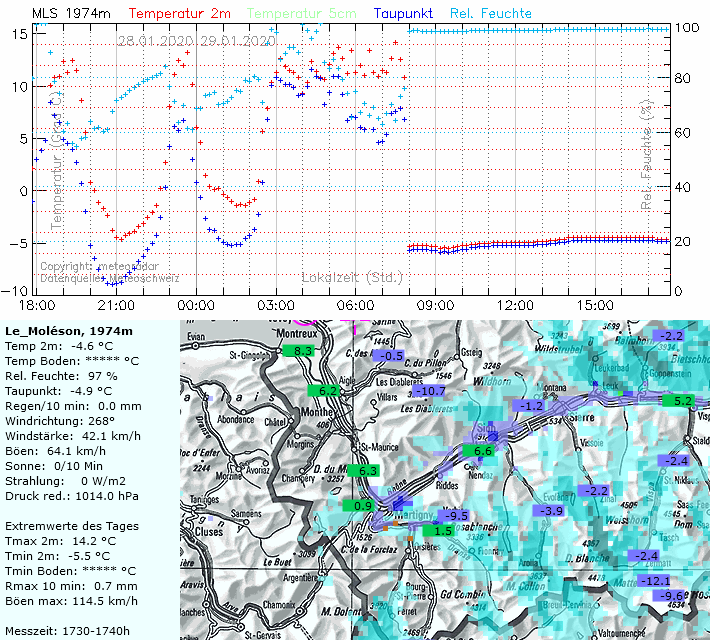Click the 1.5 label near Orsières
710x640 pixels.
click(439, 530)
